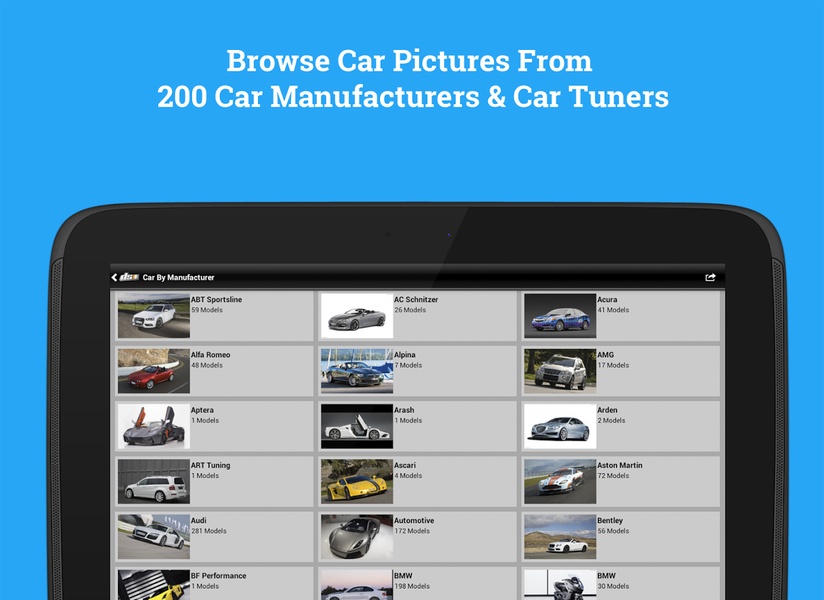Select the Automotive grey supercar thumbnail
The width and height of the screenshot is (824, 600).
click(357, 536)
